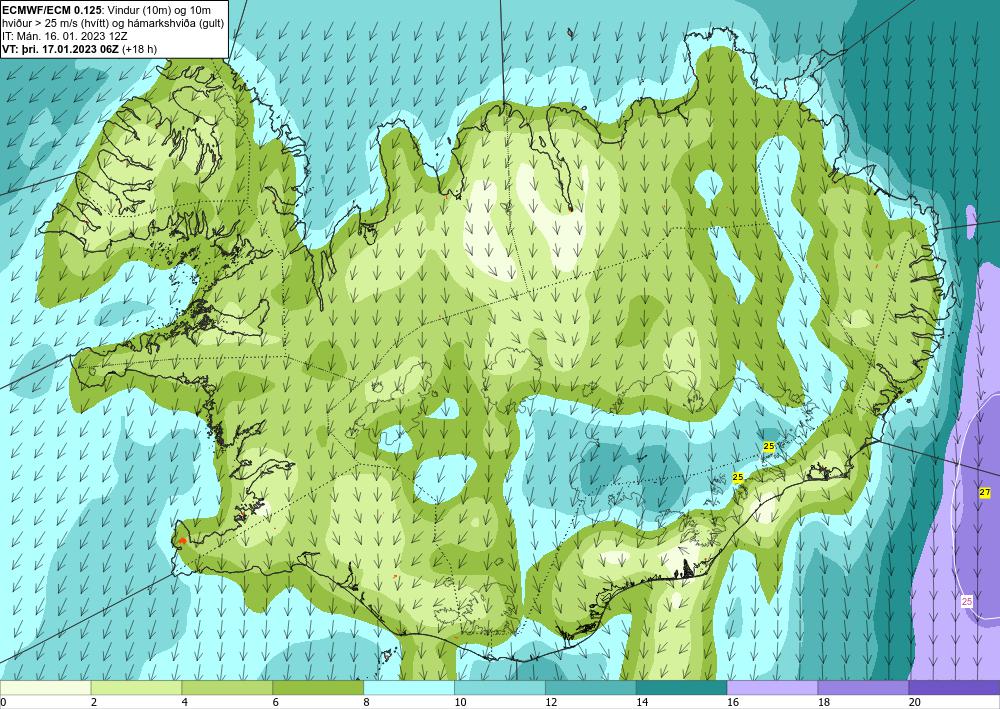Click the white-boxed "25" gust contour label

pos(967,601)
